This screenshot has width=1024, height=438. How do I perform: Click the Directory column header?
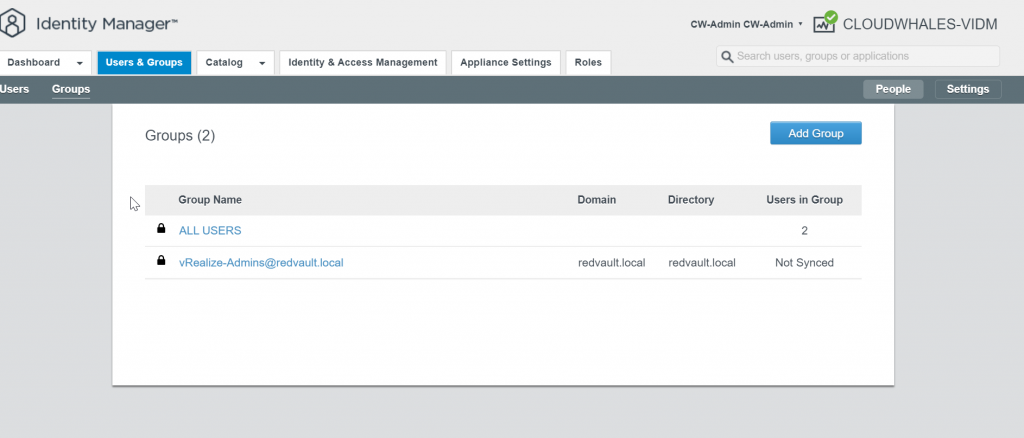pos(691,200)
